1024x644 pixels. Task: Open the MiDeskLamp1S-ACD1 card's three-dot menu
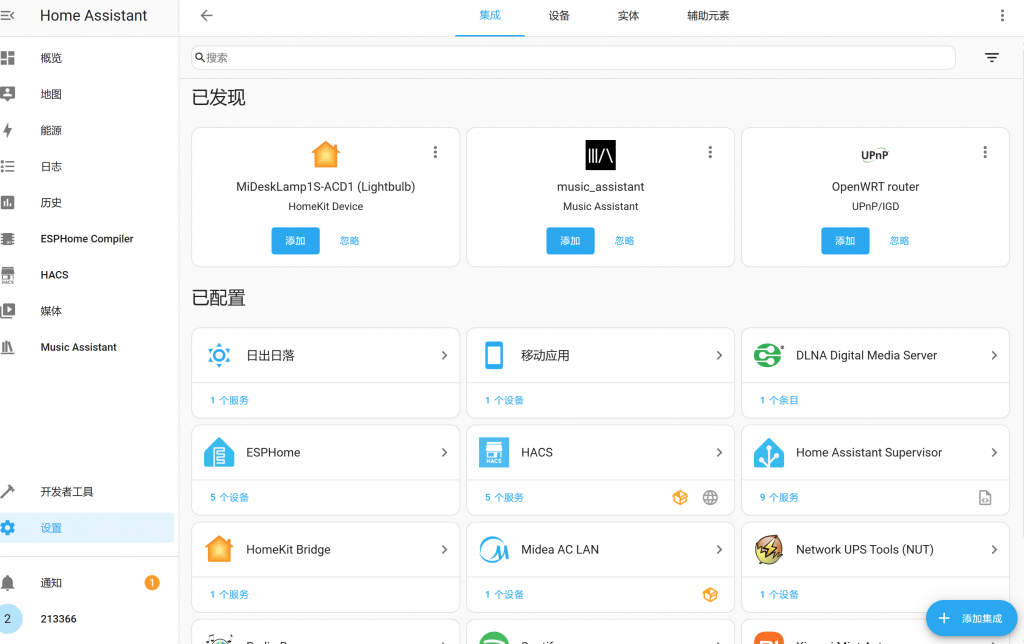[435, 152]
